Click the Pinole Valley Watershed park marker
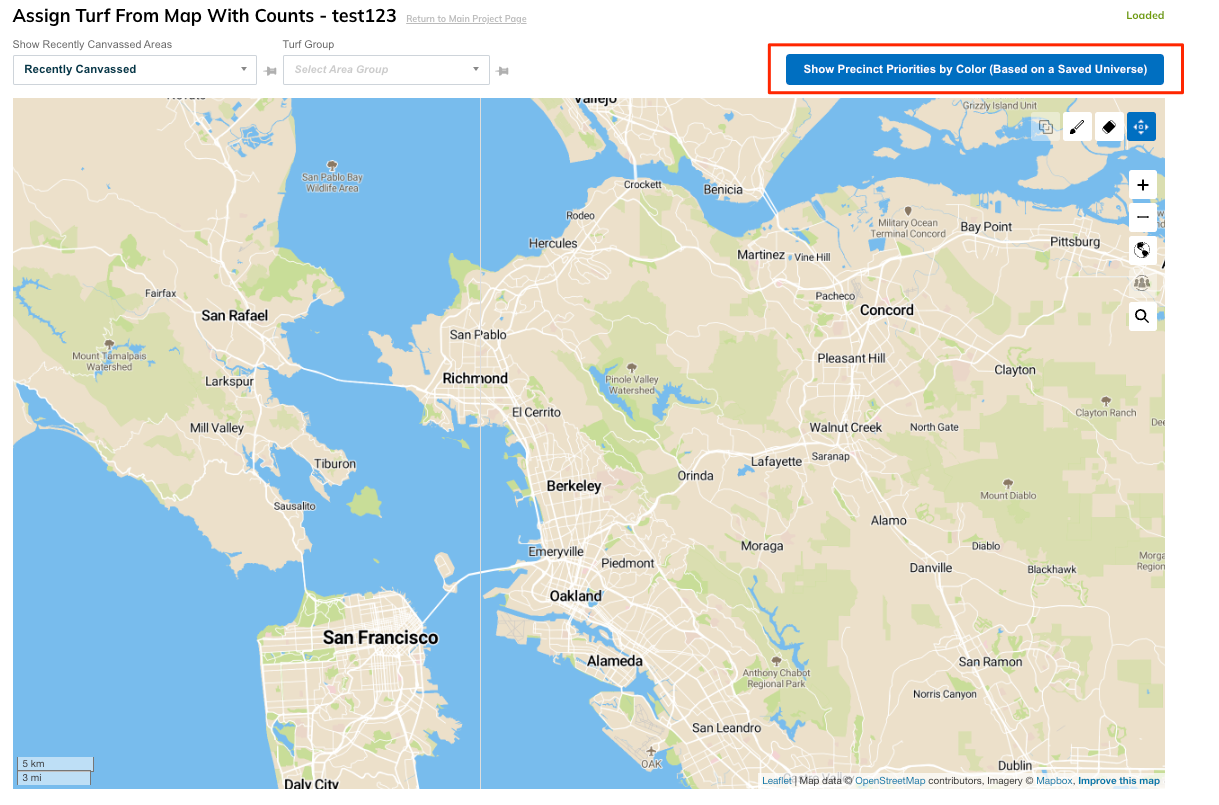Viewport: 1219px width, 805px height. coord(631,367)
